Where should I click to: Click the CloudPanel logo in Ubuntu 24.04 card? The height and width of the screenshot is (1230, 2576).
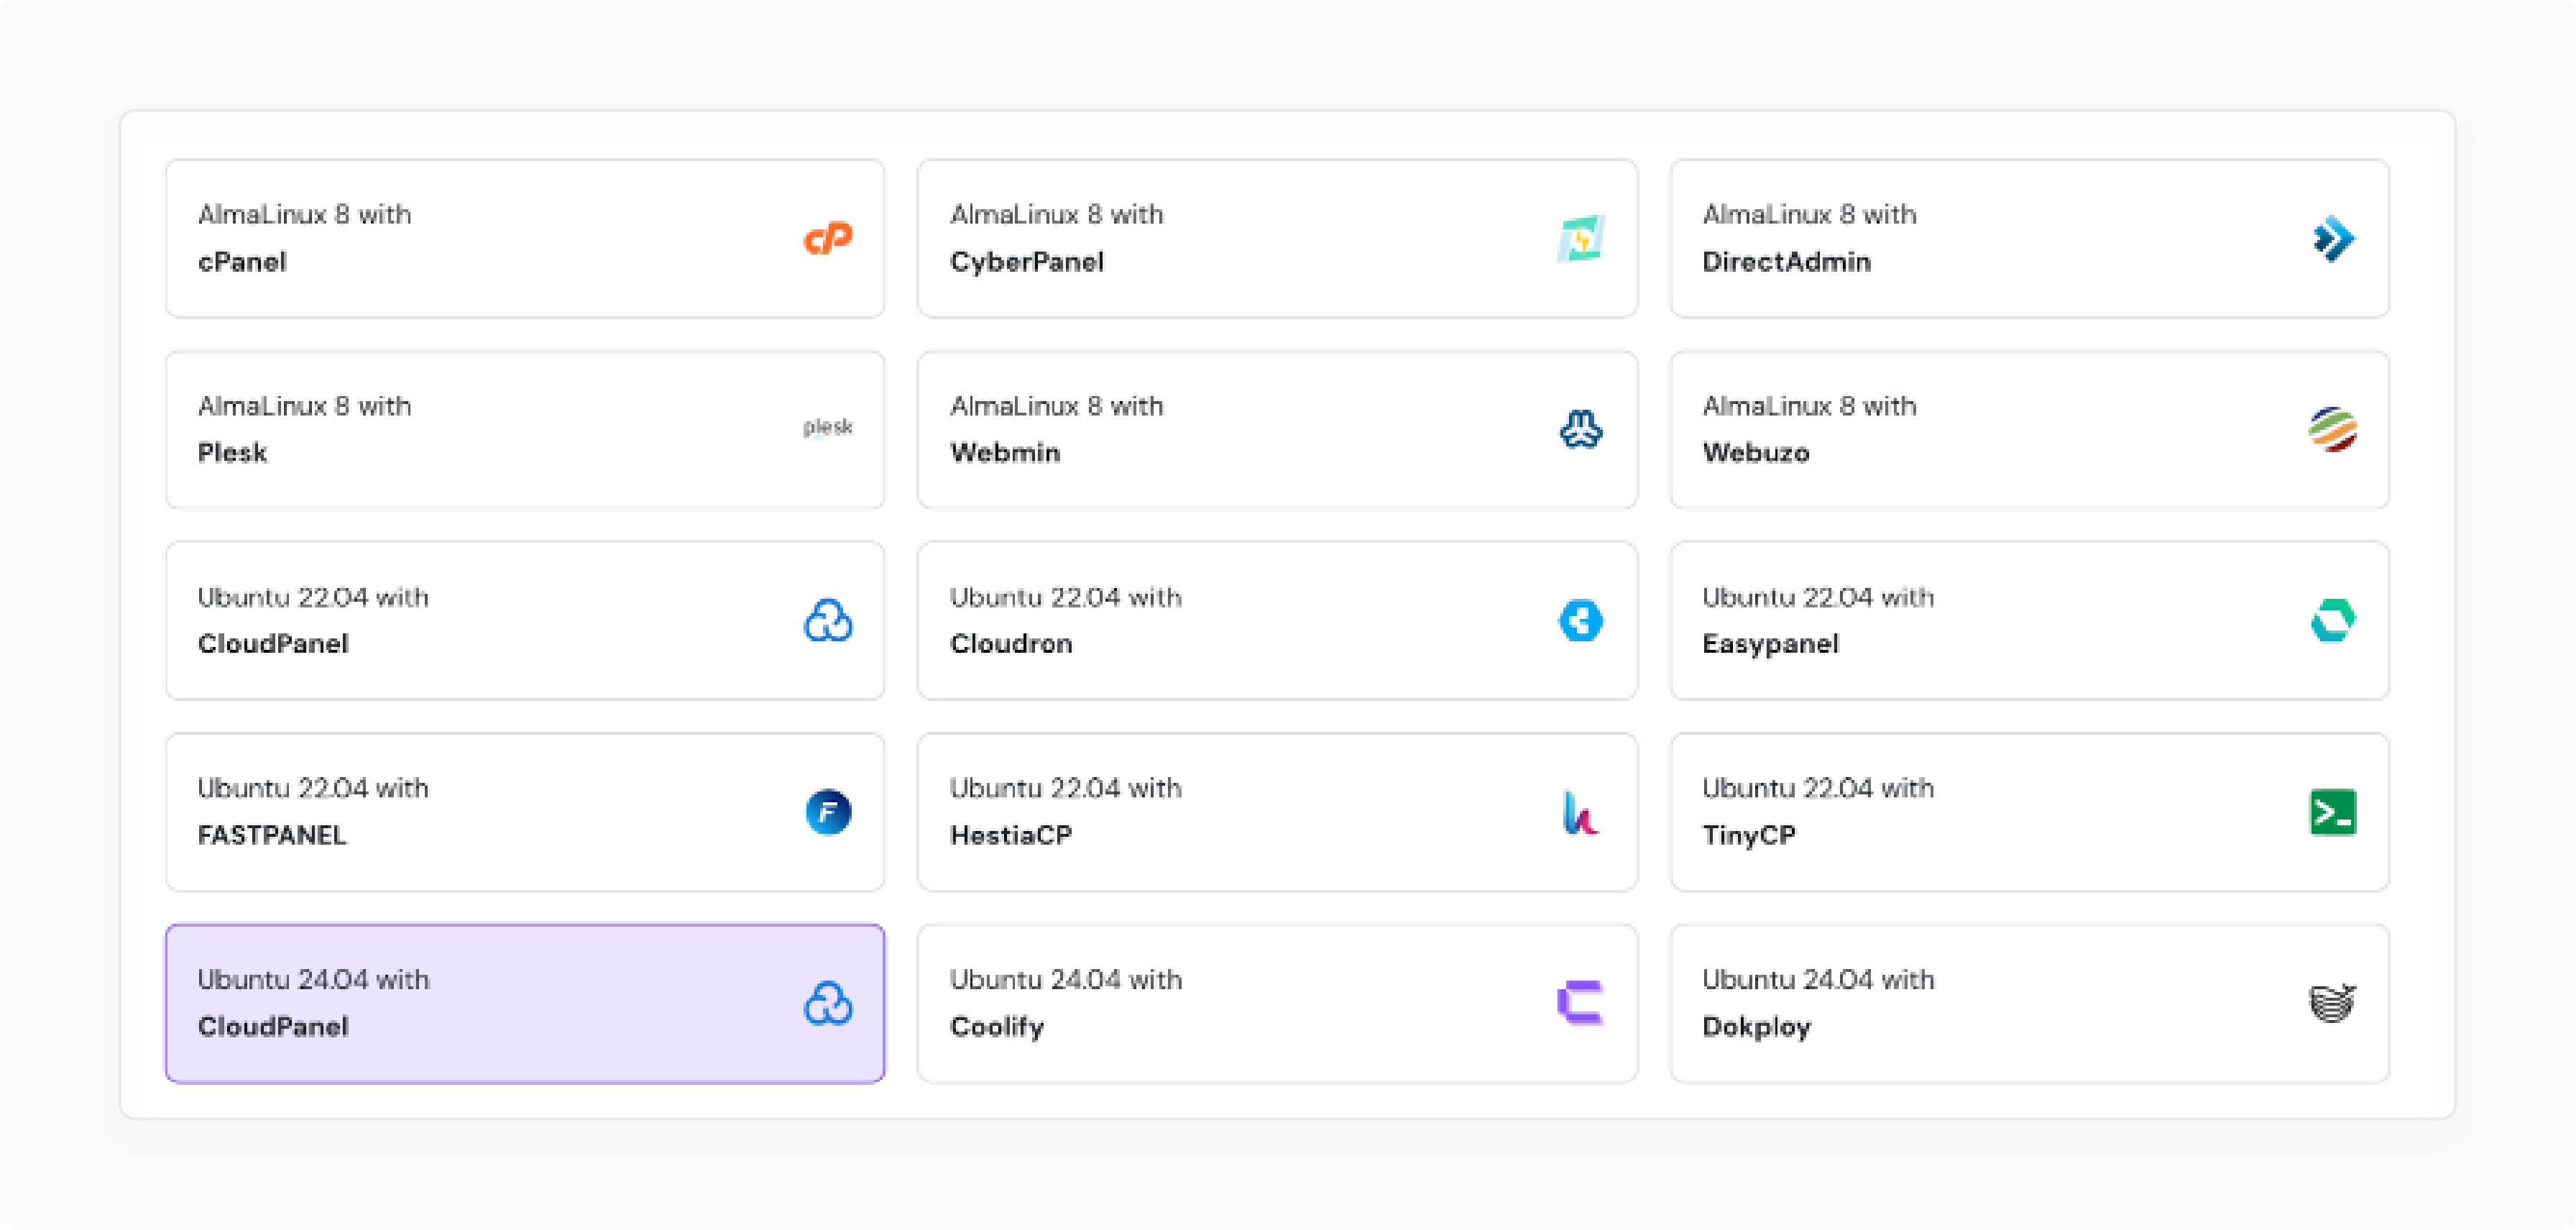[828, 1003]
